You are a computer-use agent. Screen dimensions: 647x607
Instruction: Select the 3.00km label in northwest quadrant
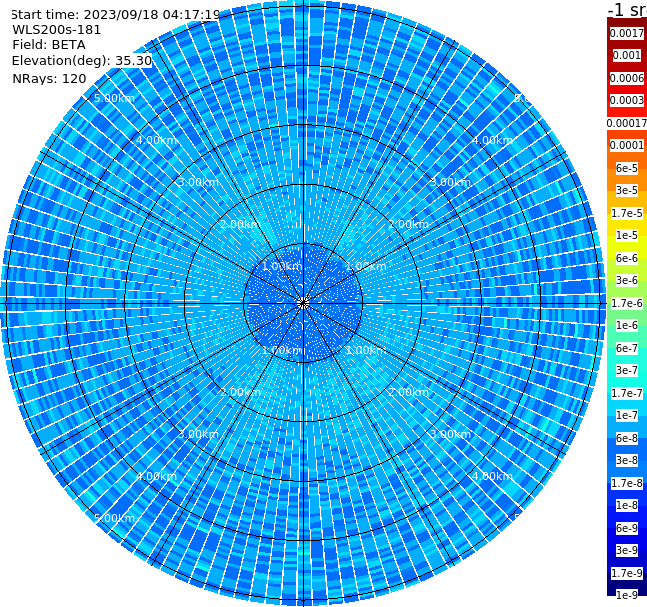click(x=198, y=182)
